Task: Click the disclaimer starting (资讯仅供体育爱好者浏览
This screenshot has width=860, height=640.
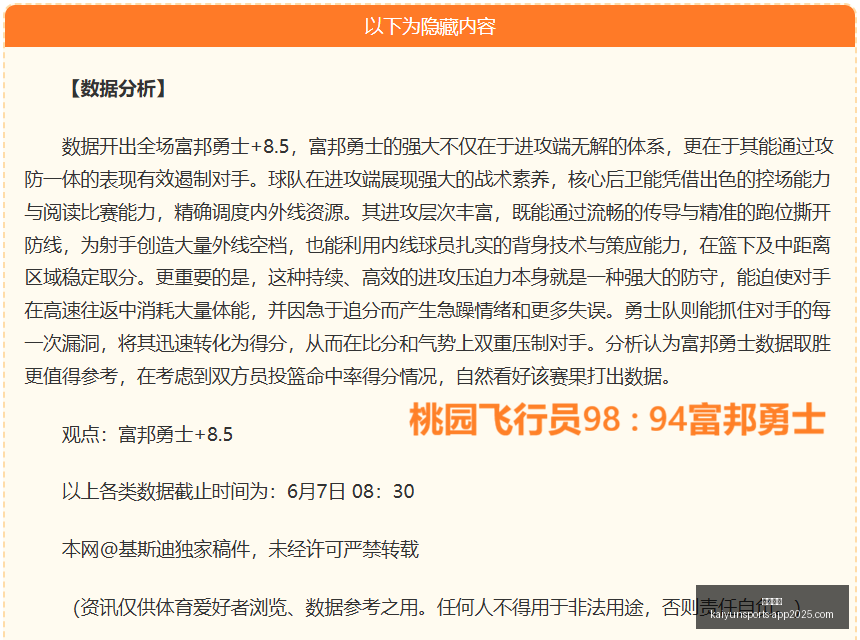Action: [x=437, y=607]
